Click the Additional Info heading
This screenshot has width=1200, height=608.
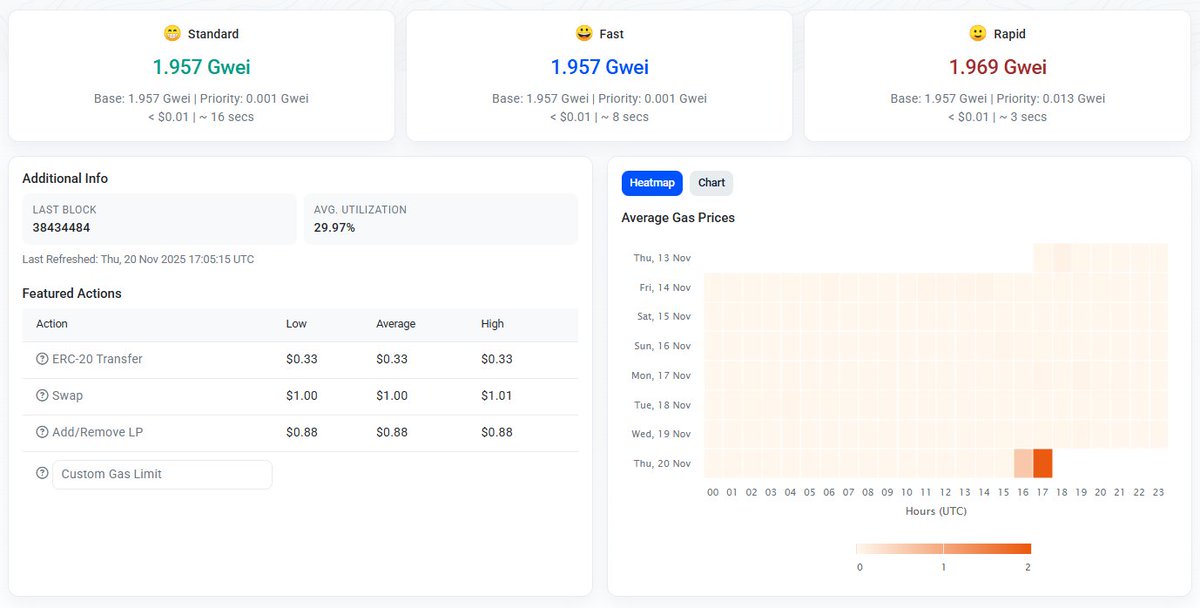(x=65, y=179)
